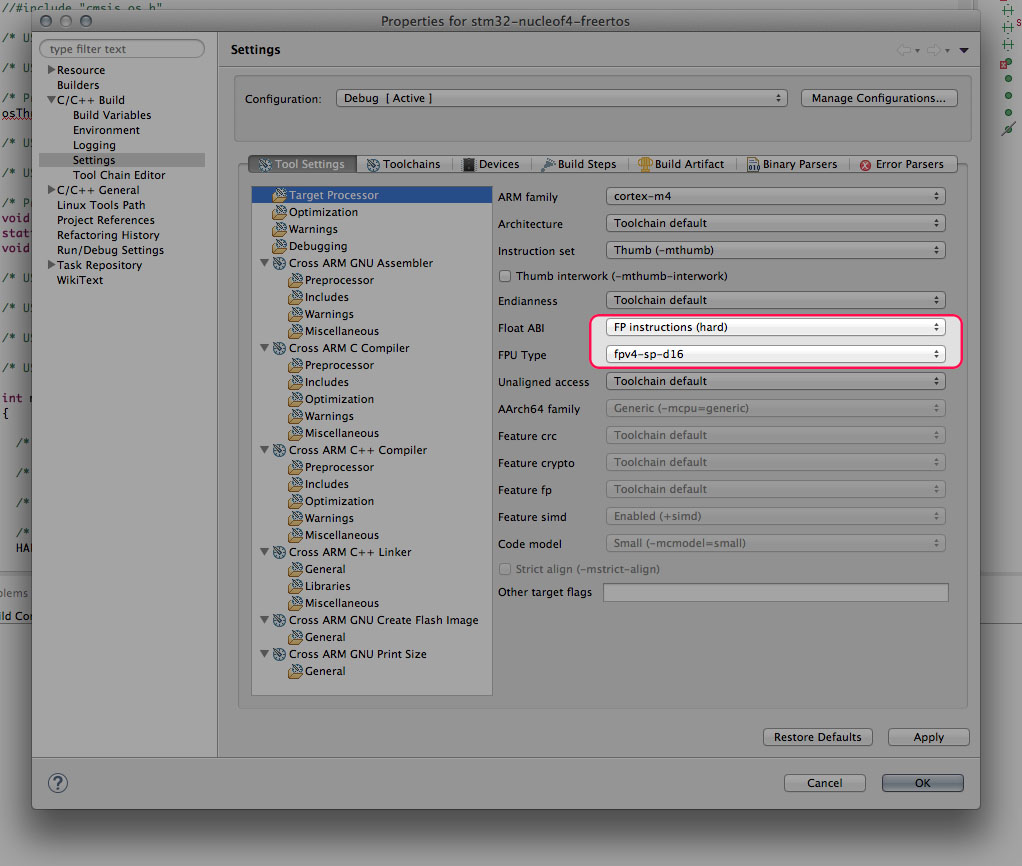Click the Build Artifact trophy icon
The height and width of the screenshot is (866, 1022).
pyautogui.click(x=645, y=164)
